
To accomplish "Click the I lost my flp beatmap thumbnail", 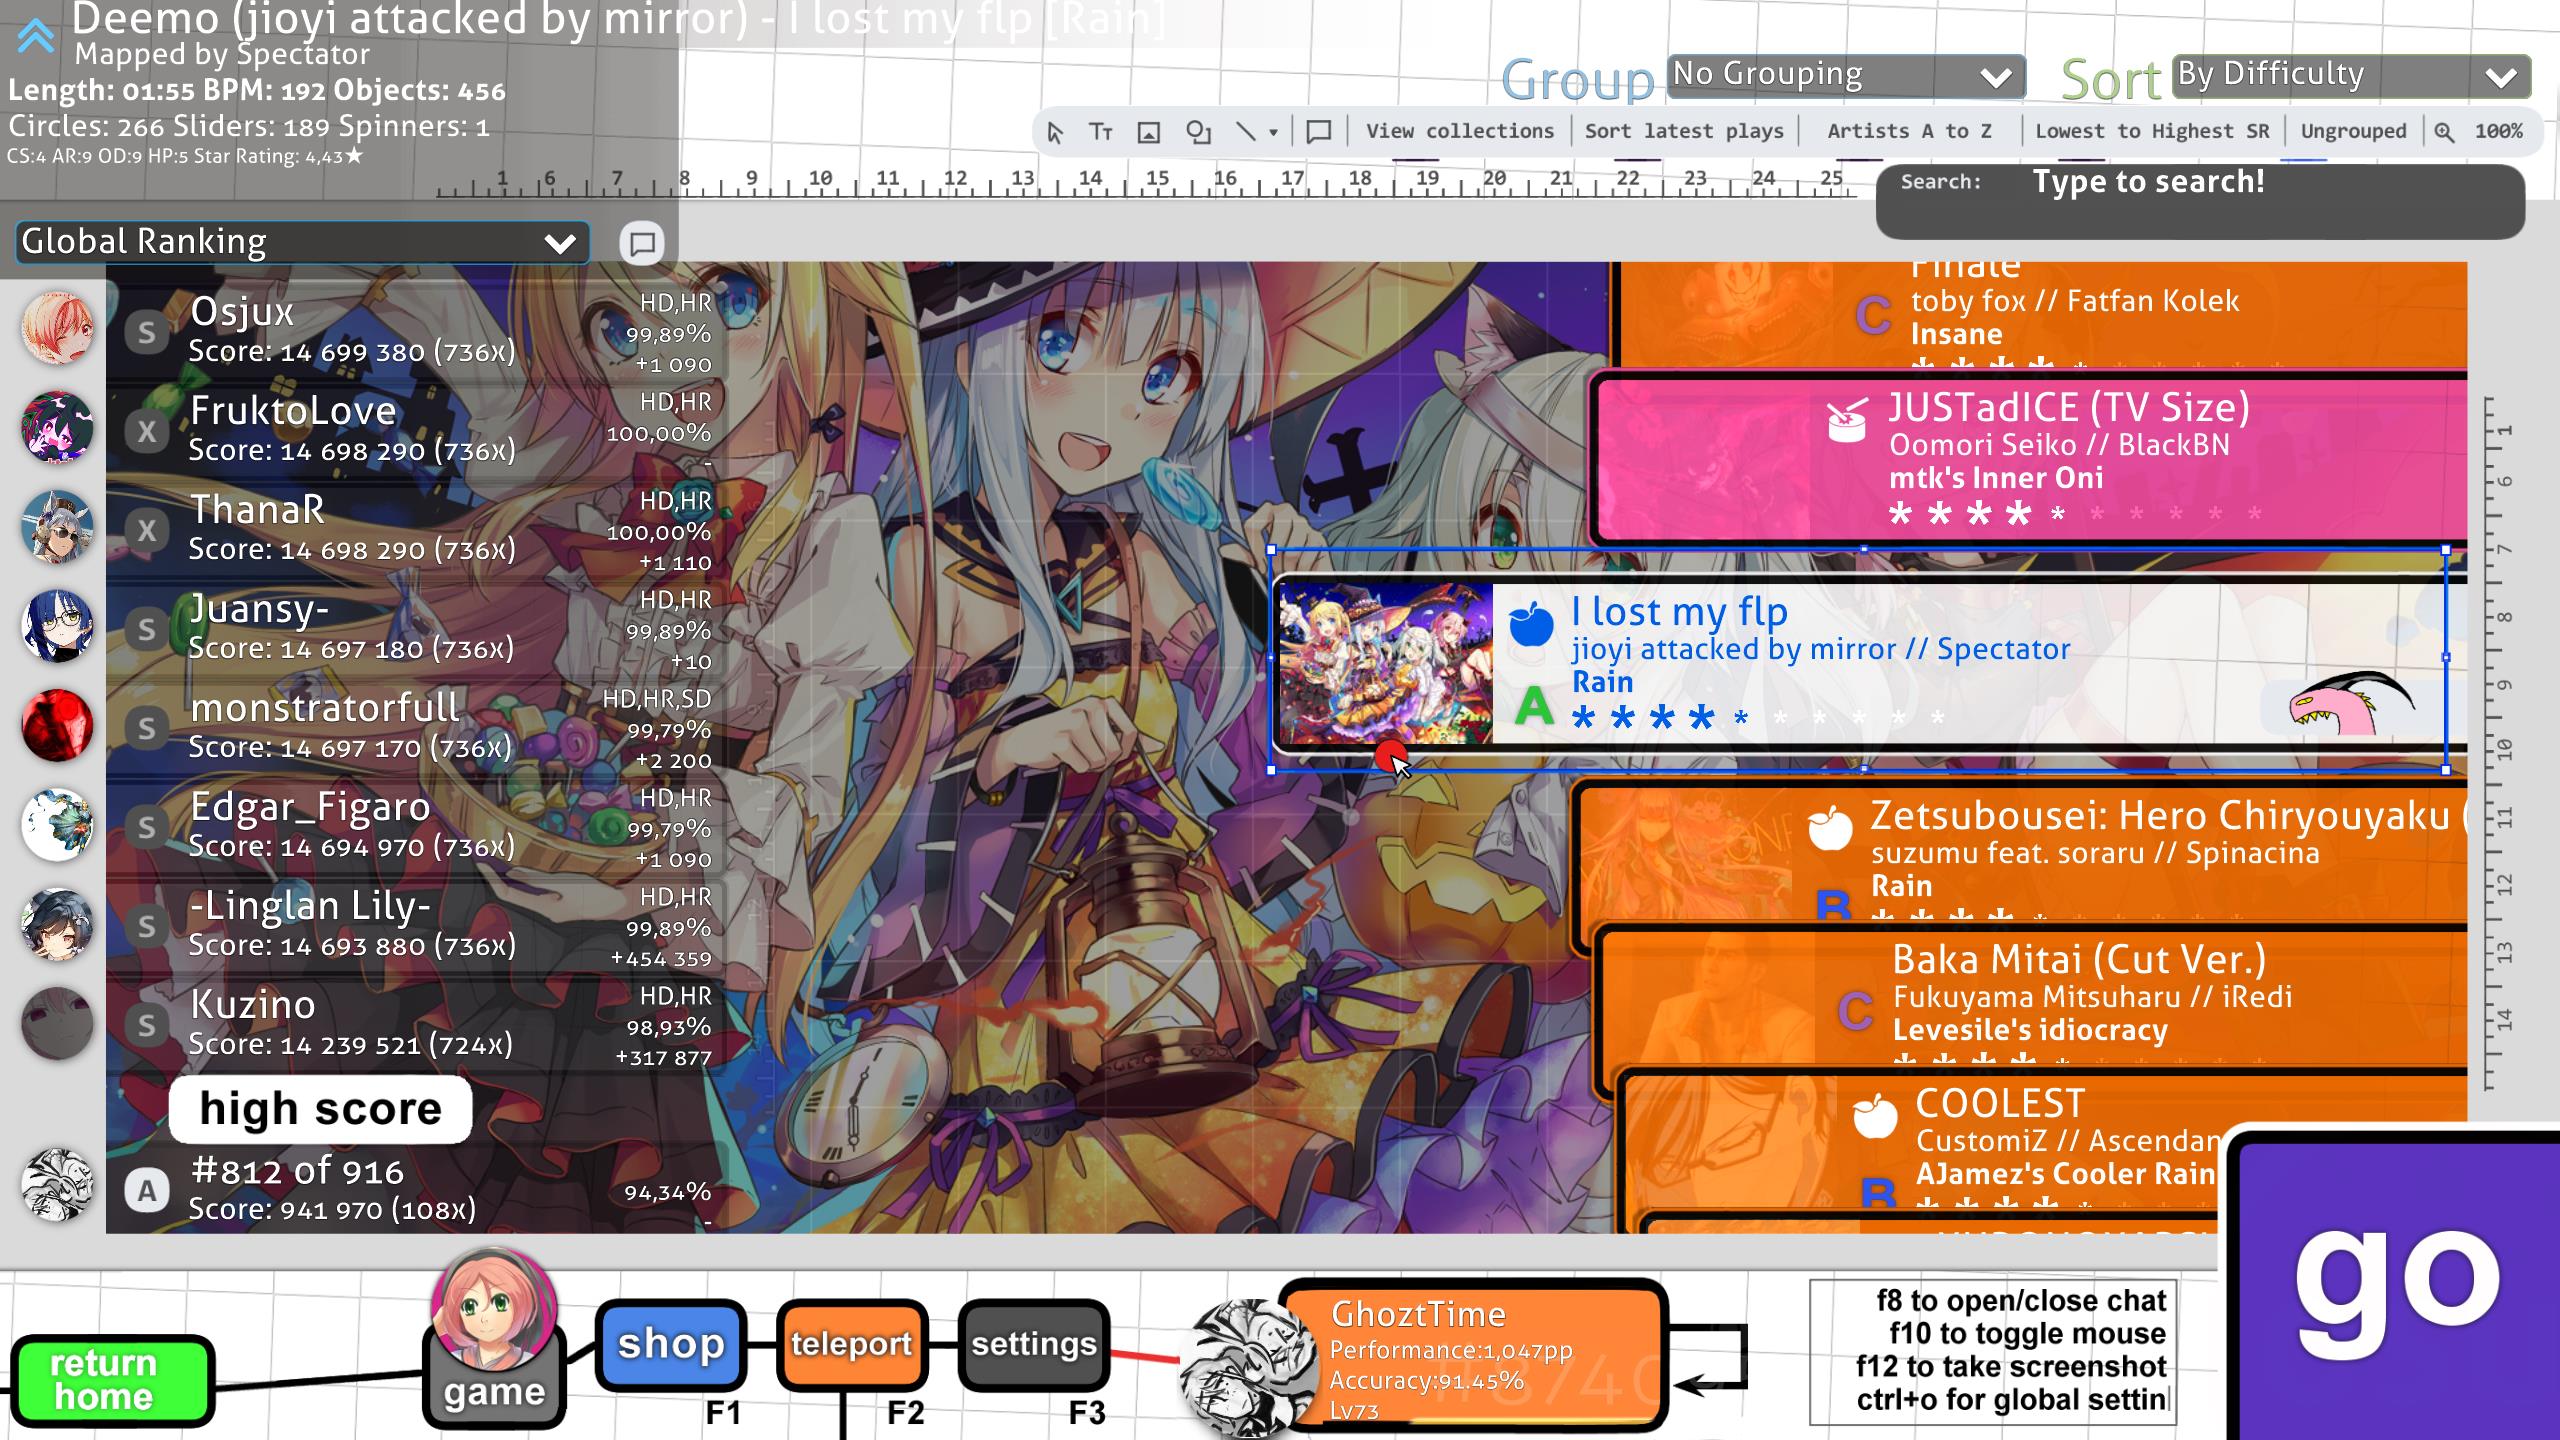I will [1386, 664].
